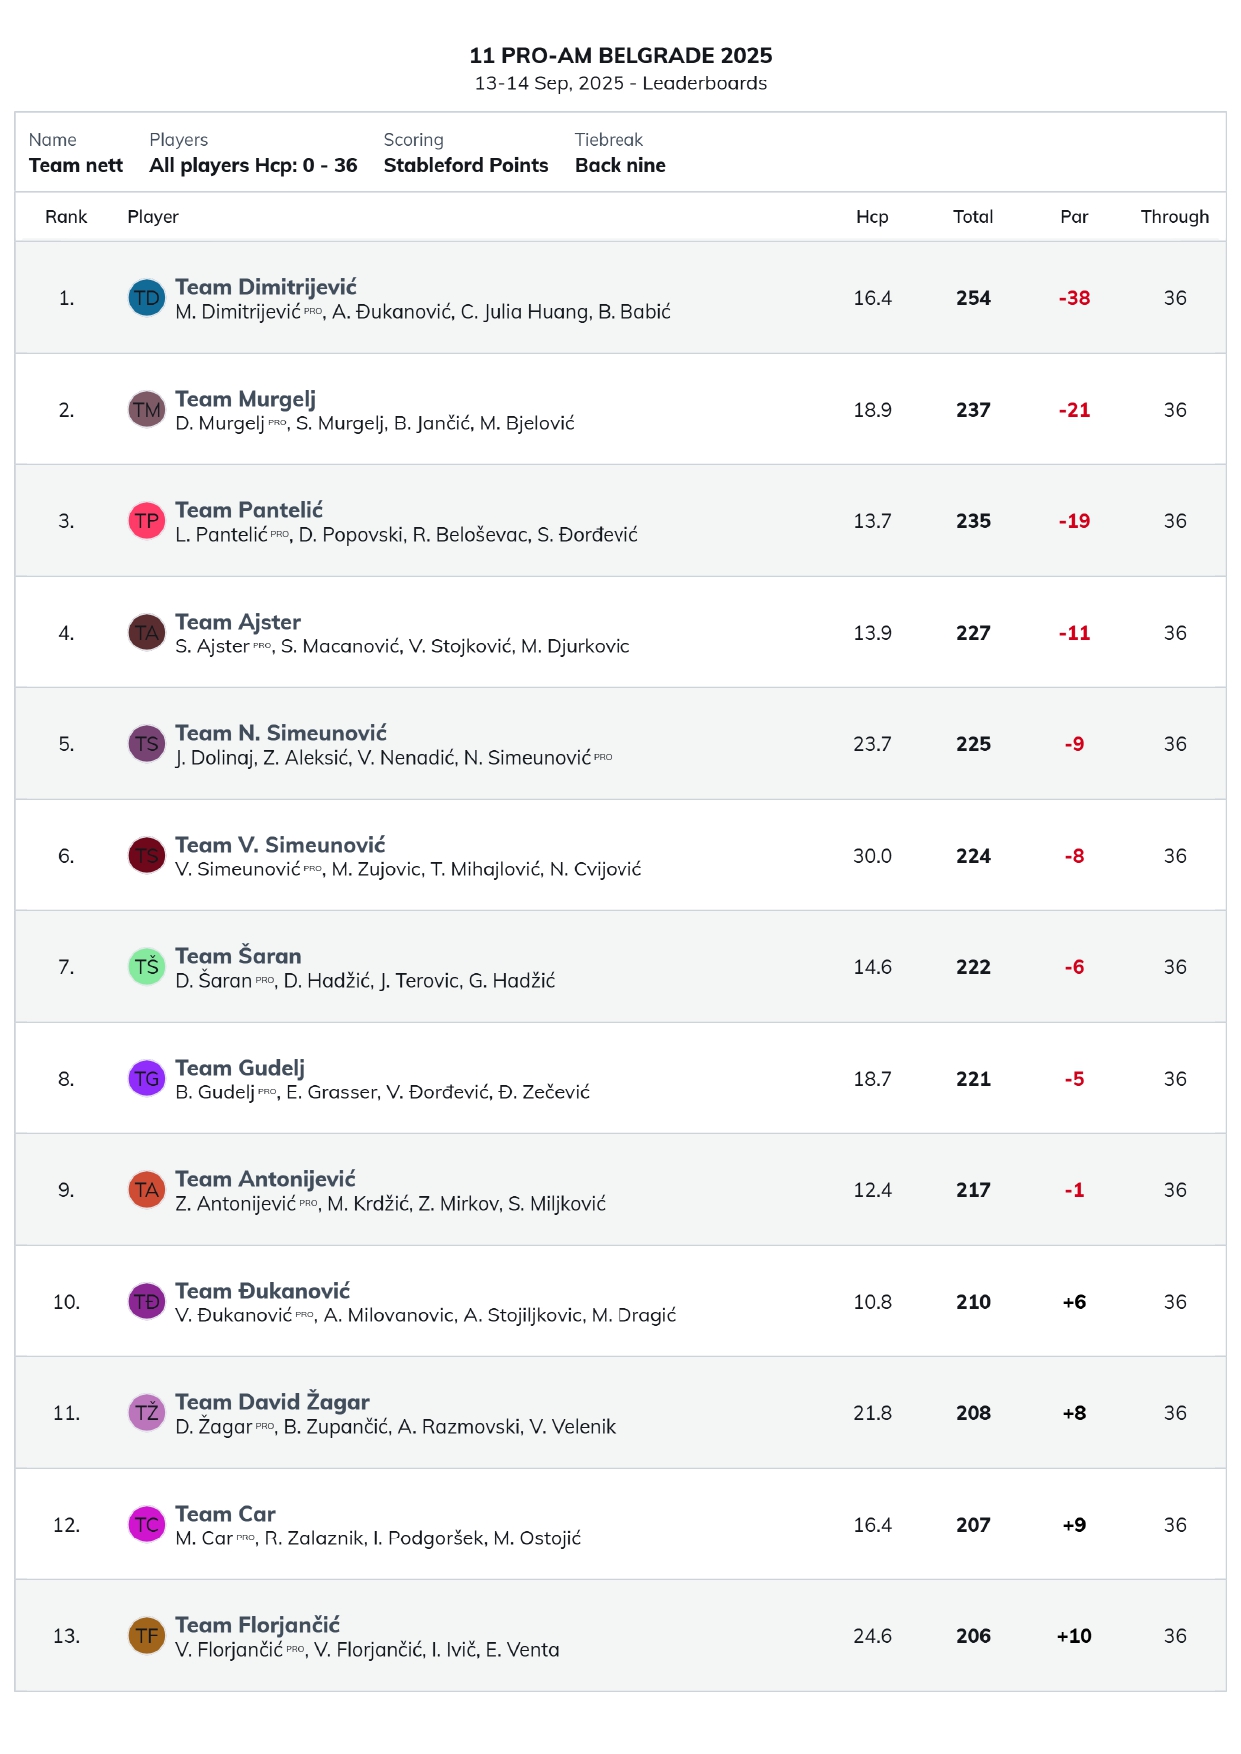Viewport: 1241px width, 1754px height.
Task: Click Stableford Points scoring label
Action: click(x=466, y=166)
